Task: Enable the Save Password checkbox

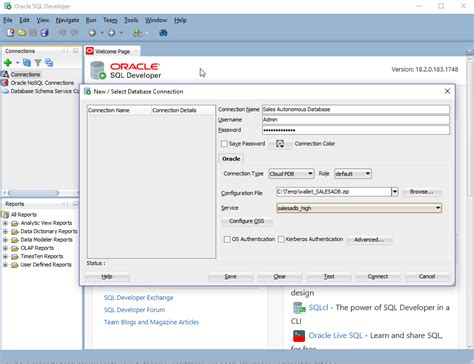Action: coord(224,143)
